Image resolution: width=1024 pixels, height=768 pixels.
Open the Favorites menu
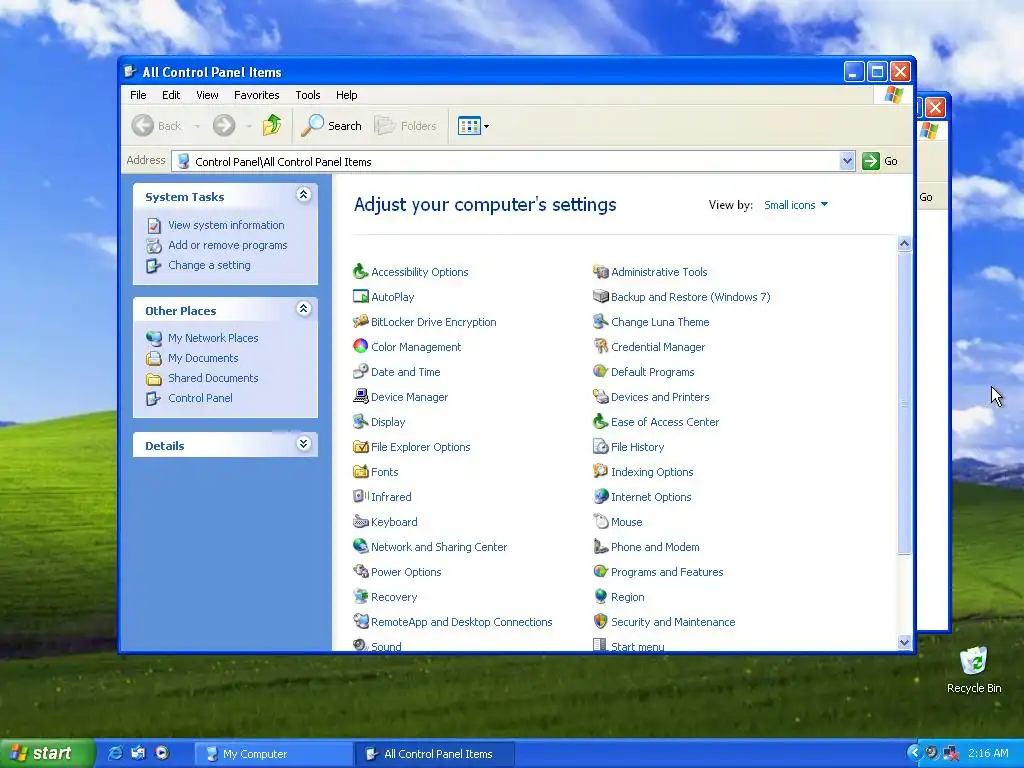click(x=257, y=95)
